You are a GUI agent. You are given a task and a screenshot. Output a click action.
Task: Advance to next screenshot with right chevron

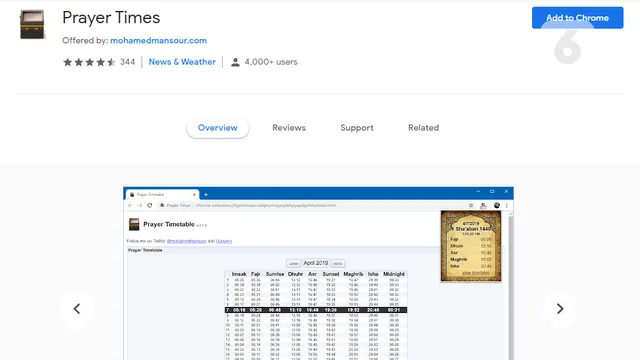pyautogui.click(x=560, y=309)
